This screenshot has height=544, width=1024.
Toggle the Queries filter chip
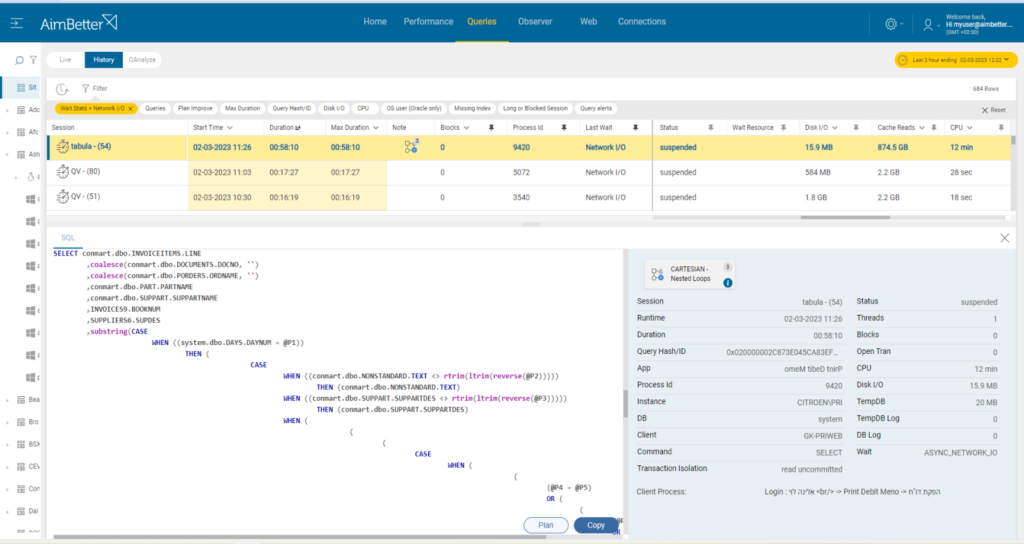point(155,108)
